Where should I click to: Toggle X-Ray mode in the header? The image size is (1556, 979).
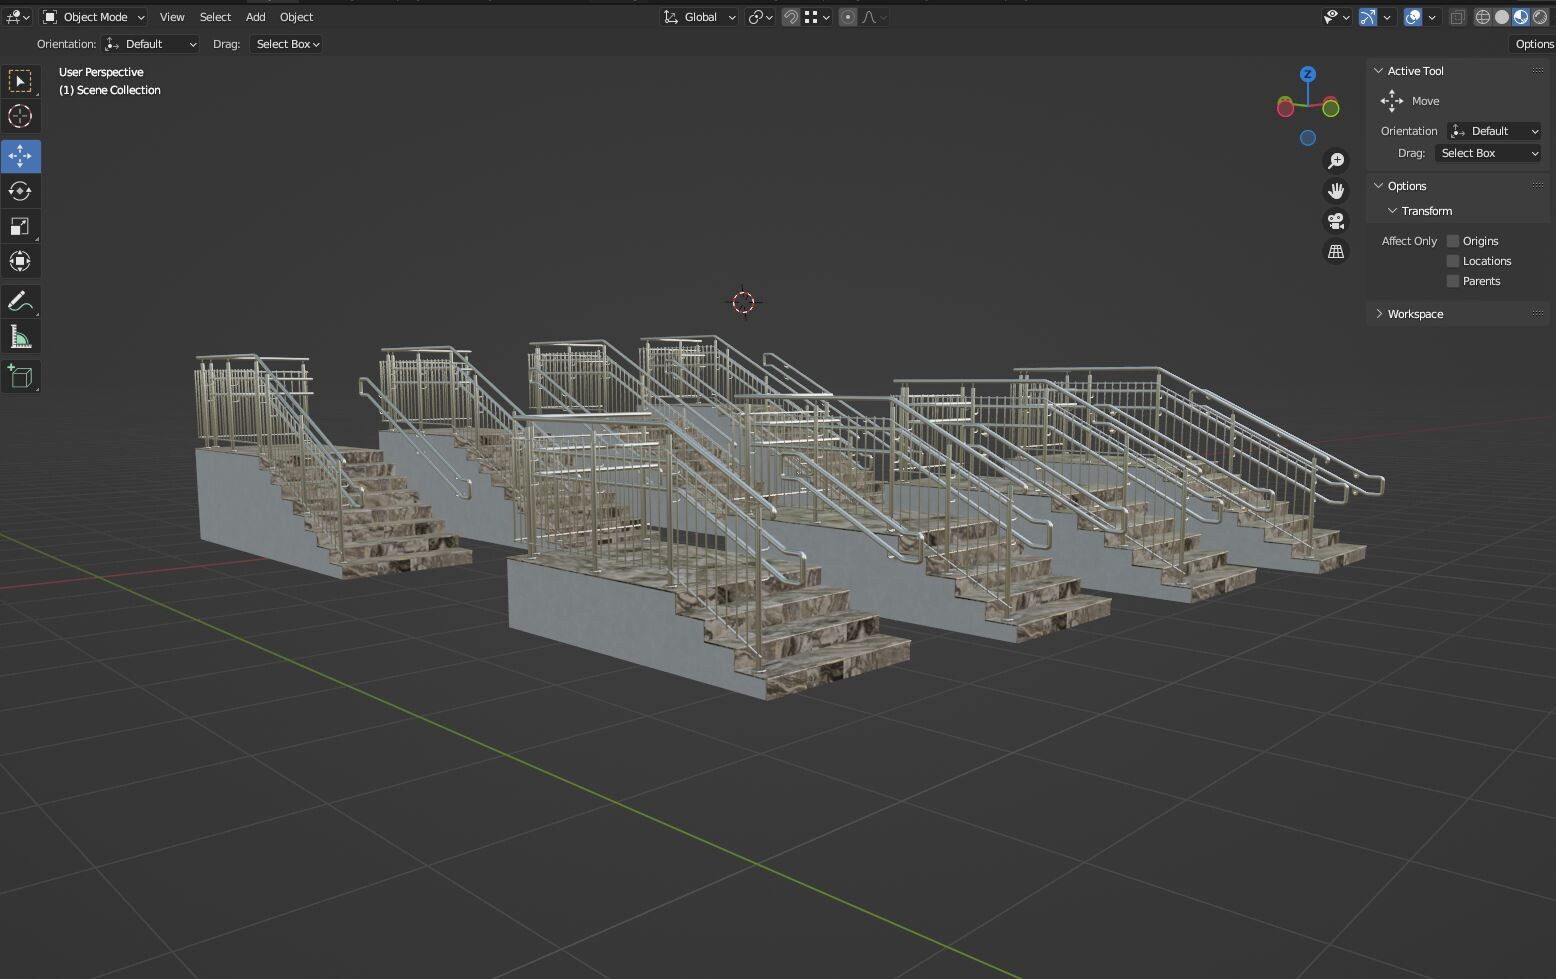point(1457,17)
